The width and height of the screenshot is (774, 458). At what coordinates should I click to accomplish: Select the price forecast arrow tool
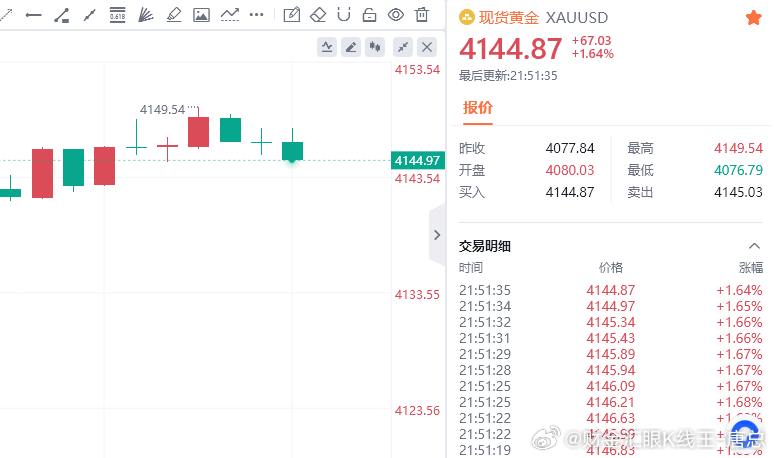(230, 15)
